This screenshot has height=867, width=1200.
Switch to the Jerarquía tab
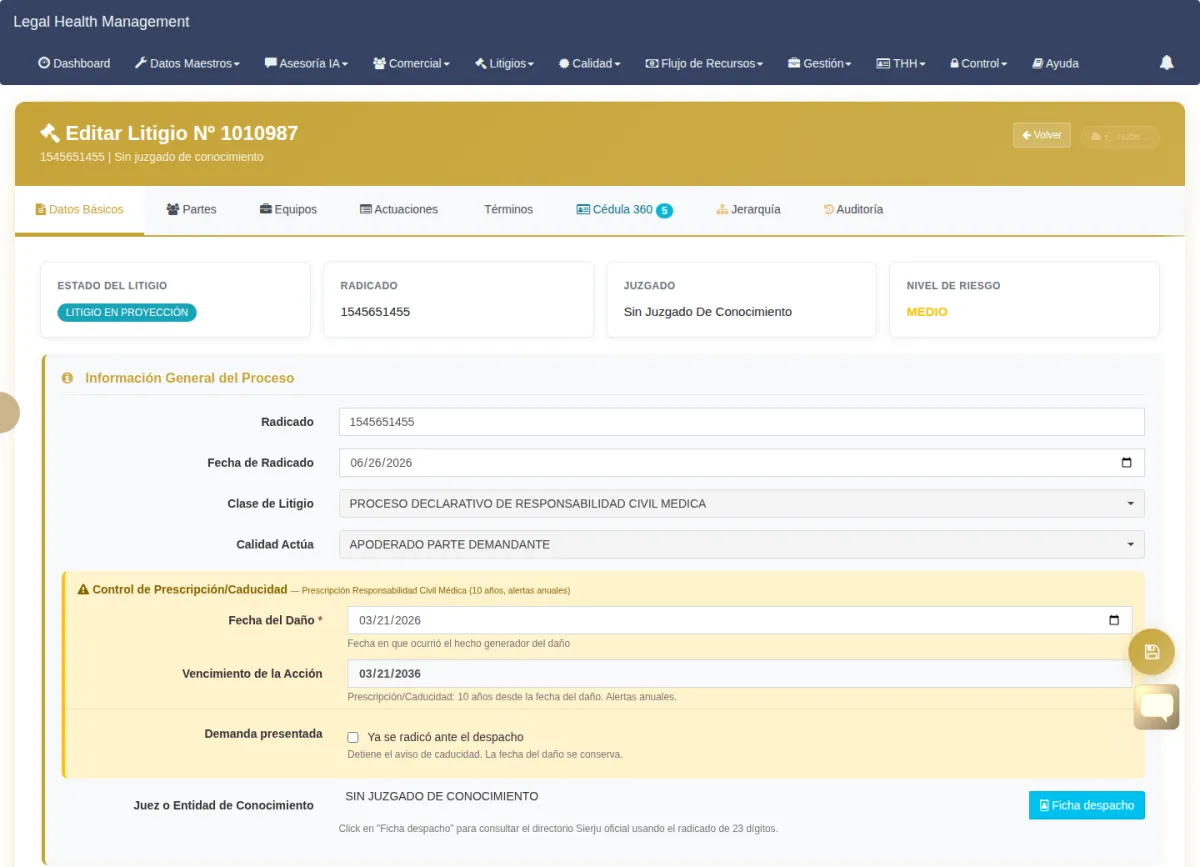tap(748, 210)
